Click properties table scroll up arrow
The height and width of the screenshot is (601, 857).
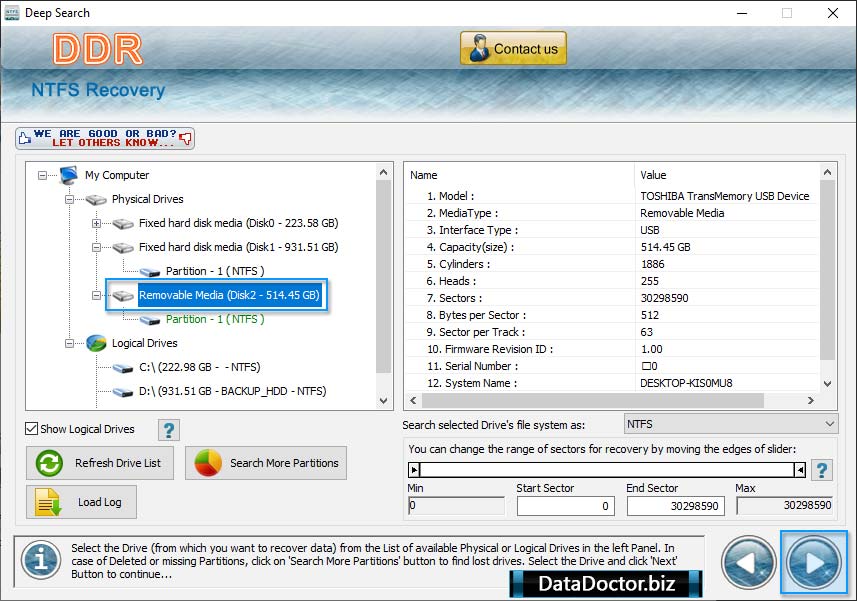(x=827, y=172)
